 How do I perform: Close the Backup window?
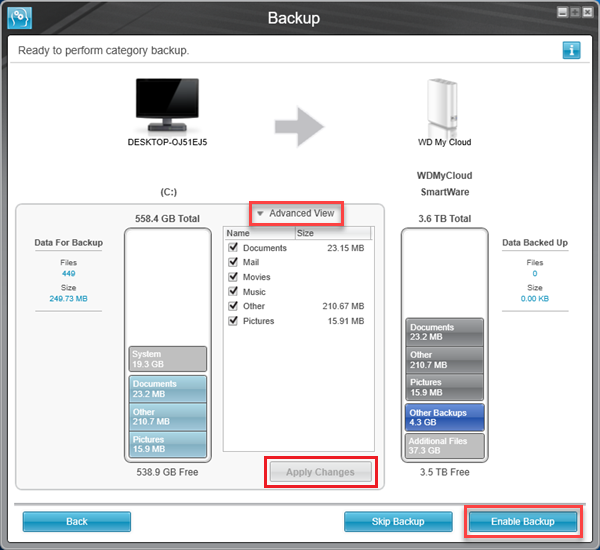pyautogui.click(x=587, y=12)
